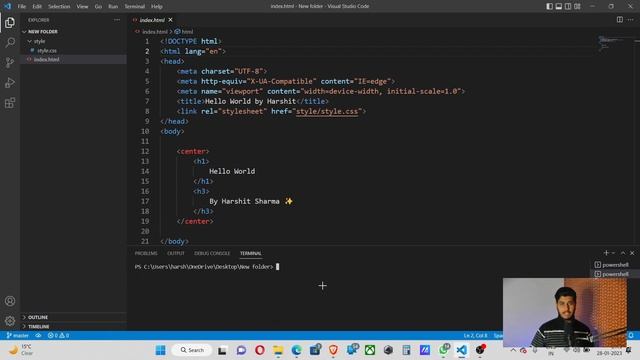The height and width of the screenshot is (360, 640).
Task: Follow the style/style.css link in code
Action: pyautogui.click(x=327, y=111)
